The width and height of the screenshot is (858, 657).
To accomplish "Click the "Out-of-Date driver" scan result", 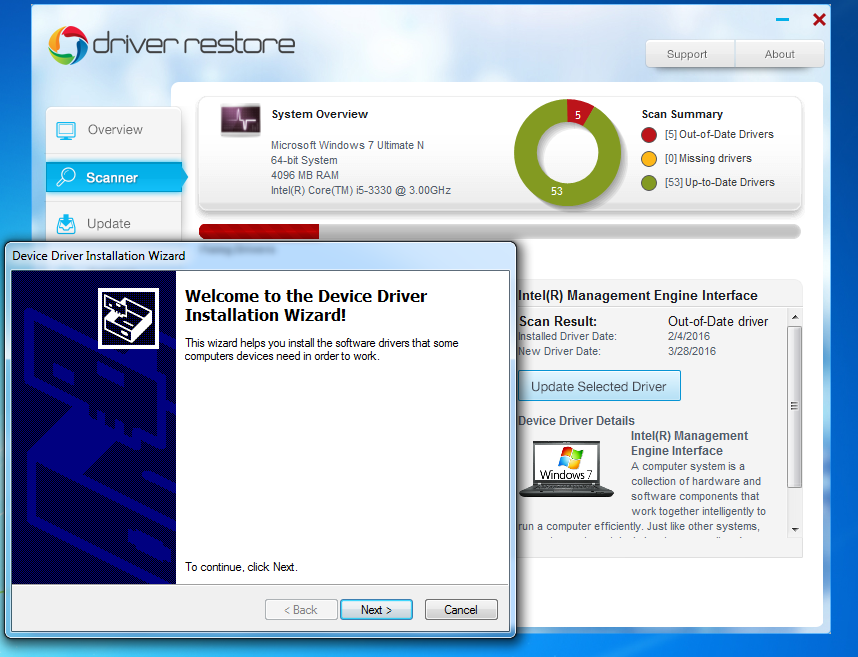I will click(718, 321).
